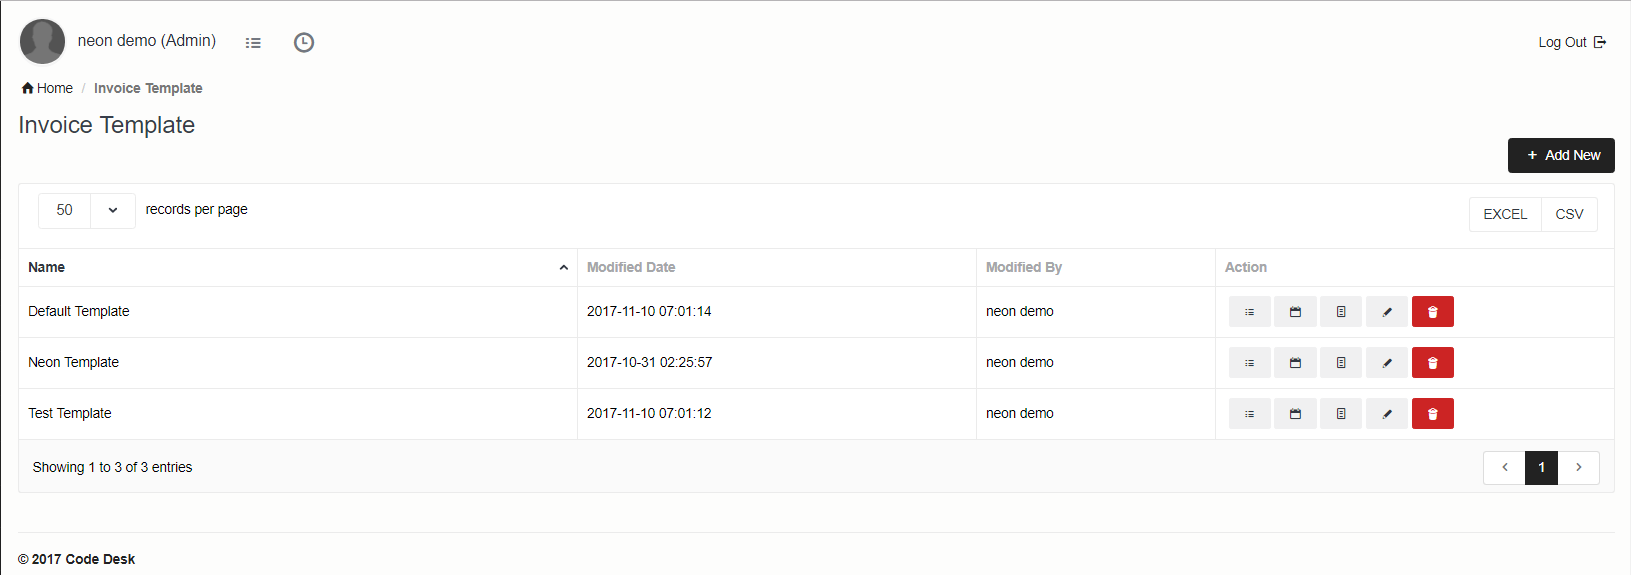This screenshot has width=1631, height=575.
Task: Edit the Neon Template with pencil icon
Action: tap(1386, 363)
